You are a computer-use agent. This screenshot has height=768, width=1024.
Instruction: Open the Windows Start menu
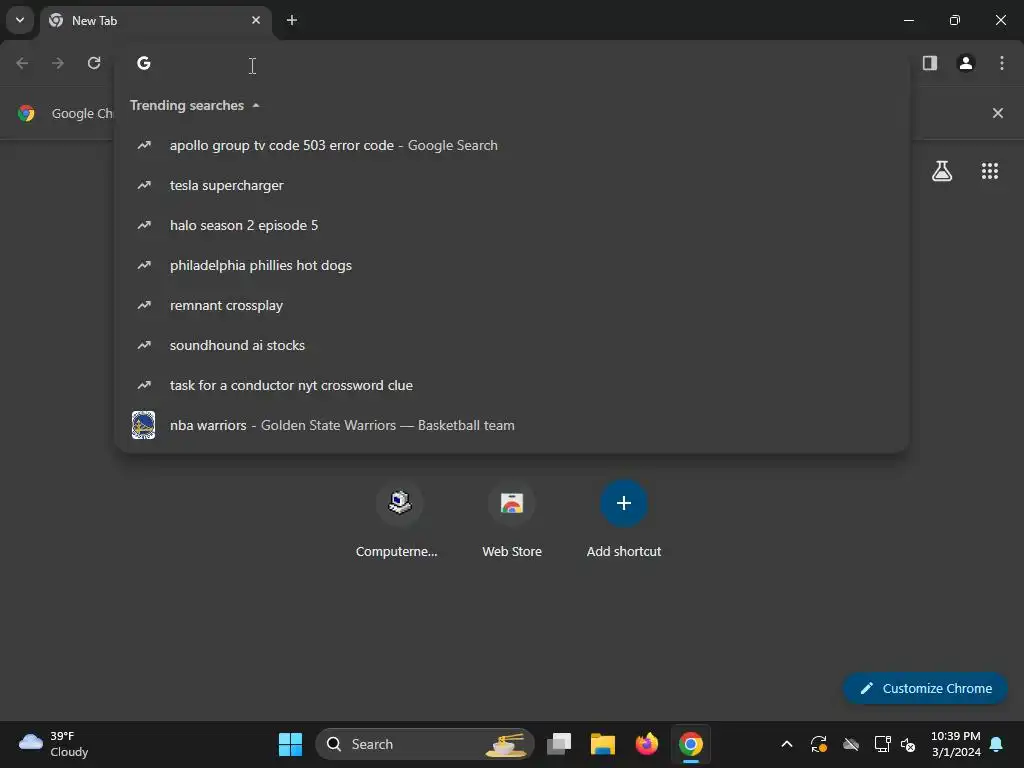tap(290, 744)
